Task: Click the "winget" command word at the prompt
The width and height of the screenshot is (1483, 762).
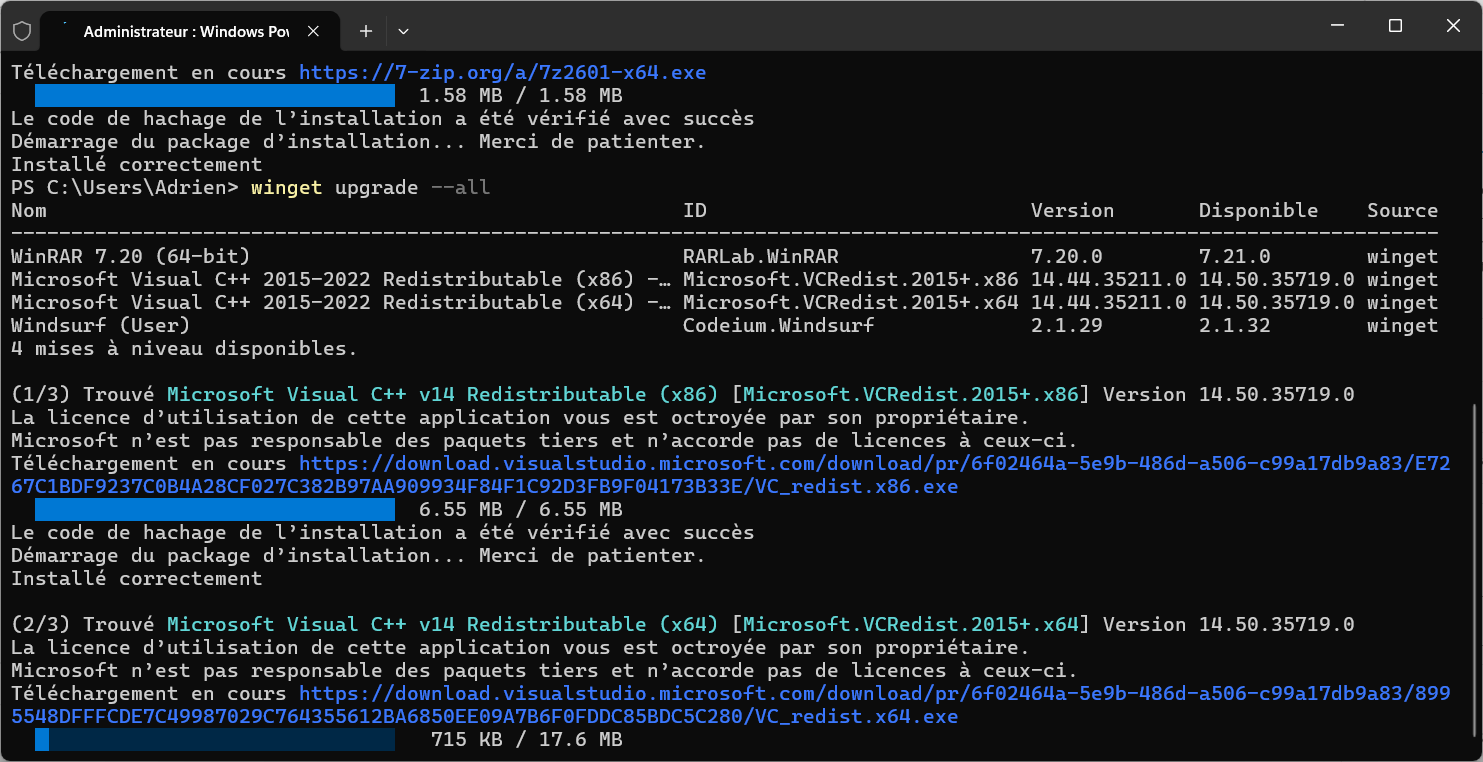Action: pyautogui.click(x=287, y=188)
